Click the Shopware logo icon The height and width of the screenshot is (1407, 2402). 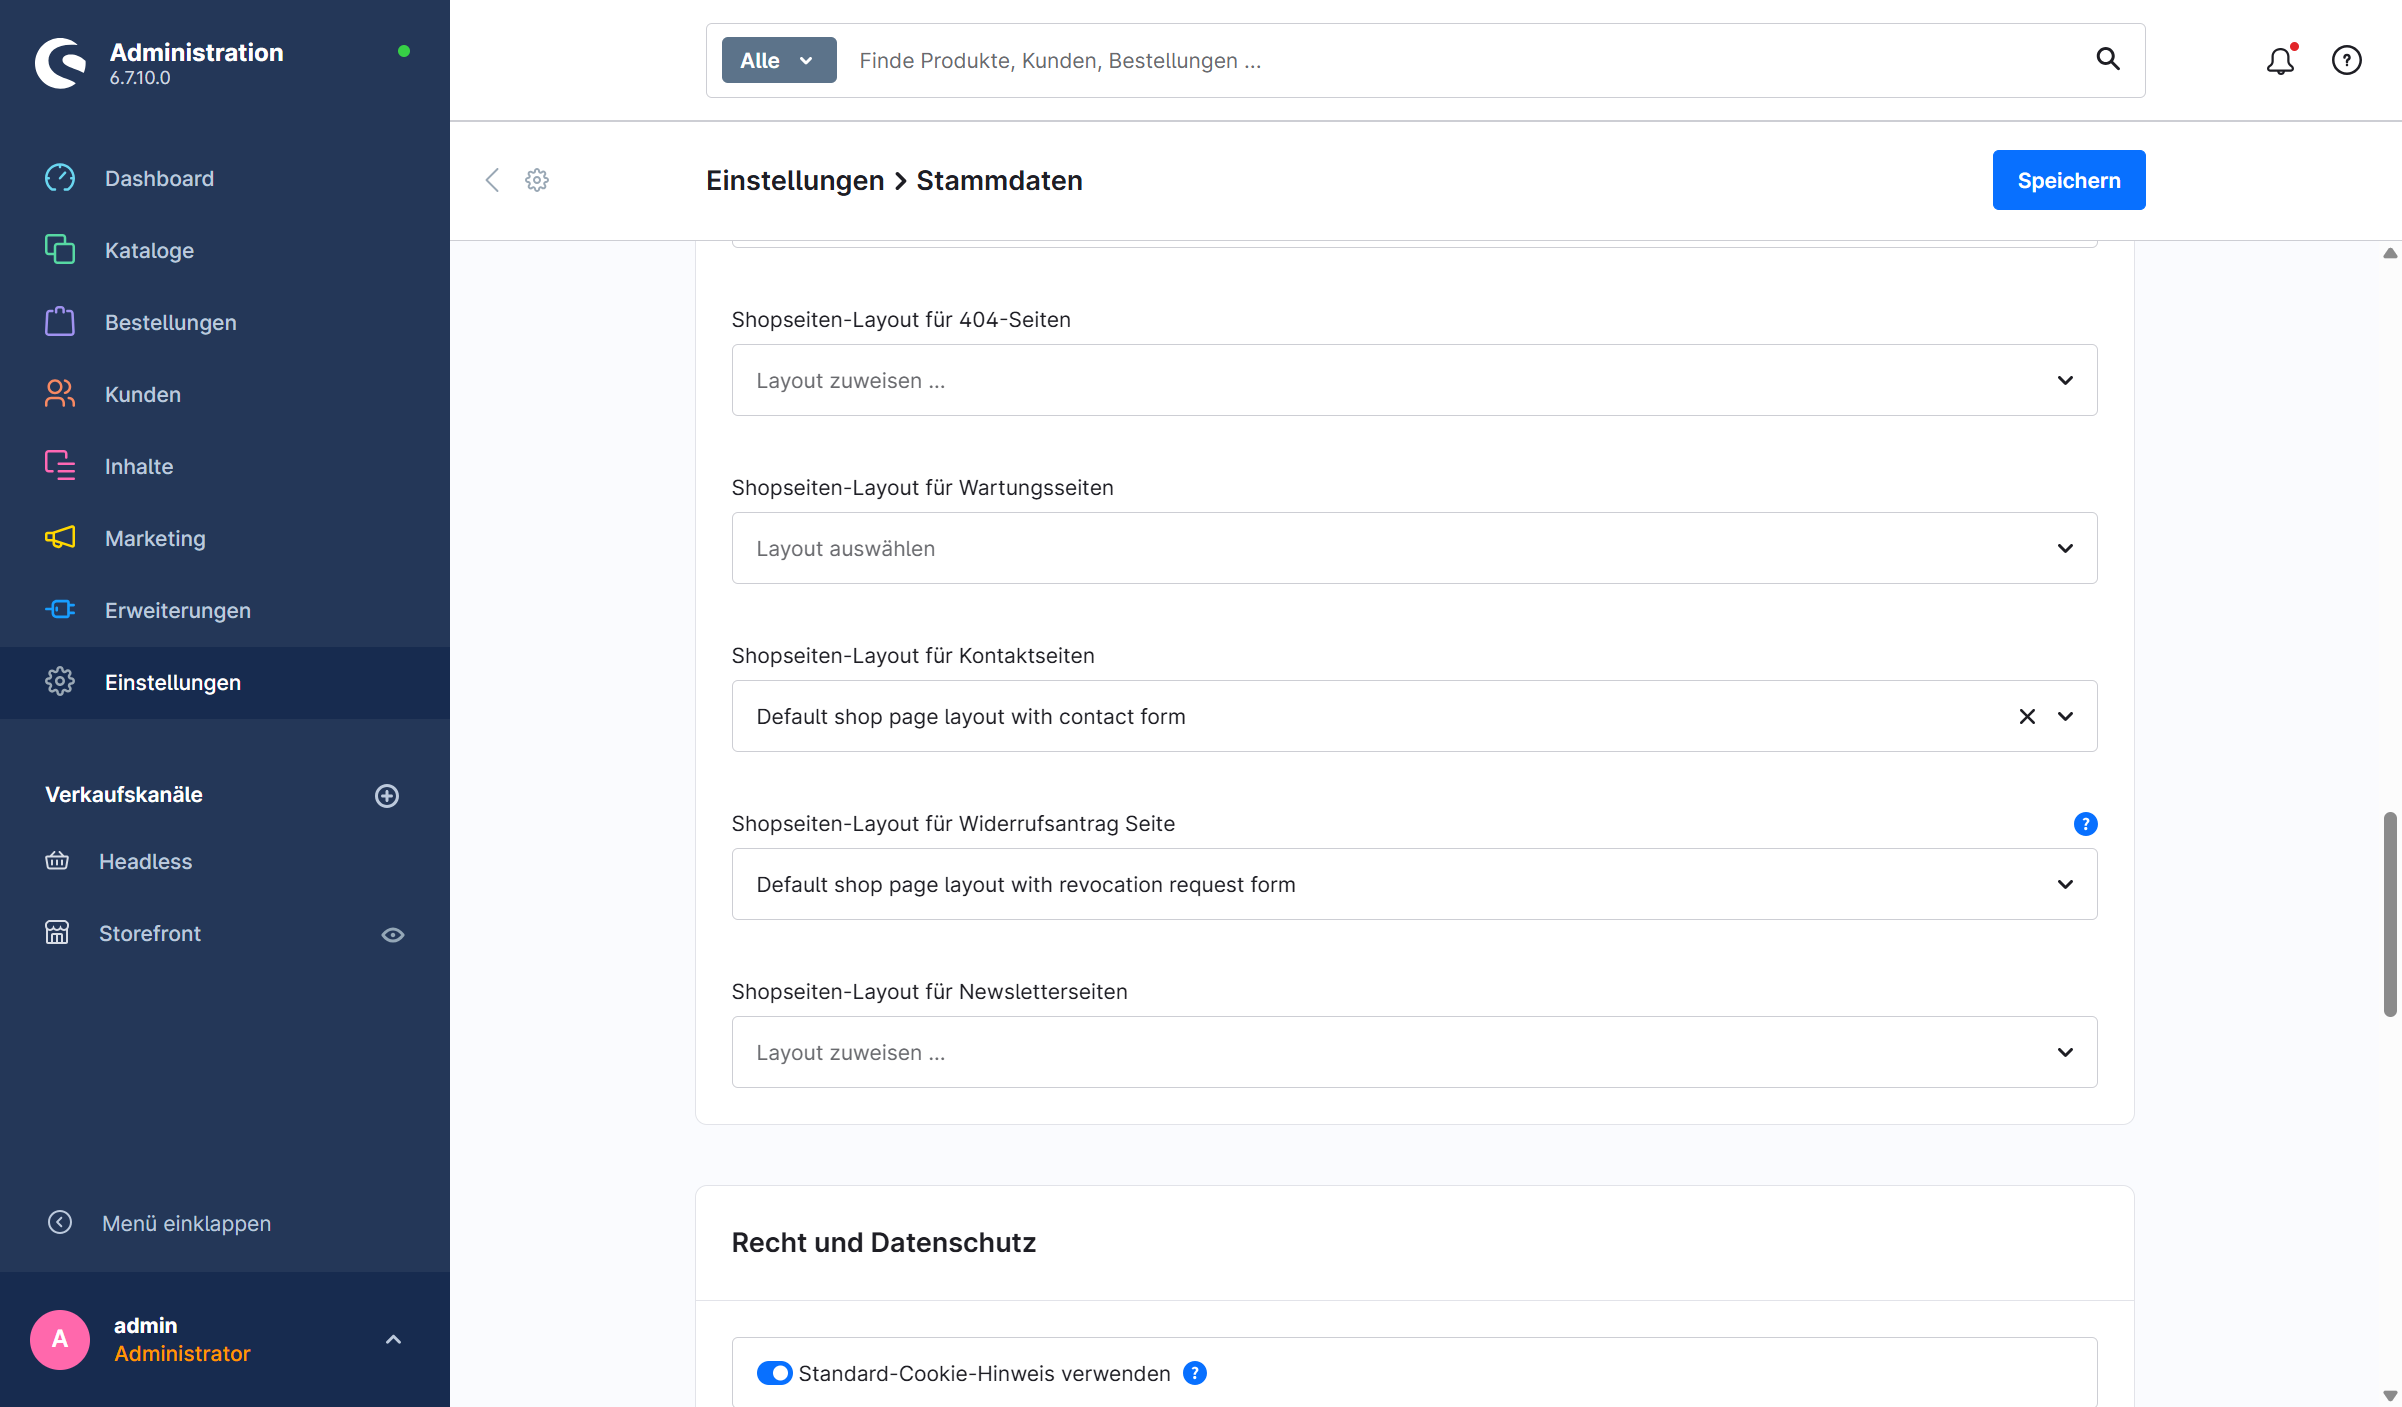click(x=62, y=63)
